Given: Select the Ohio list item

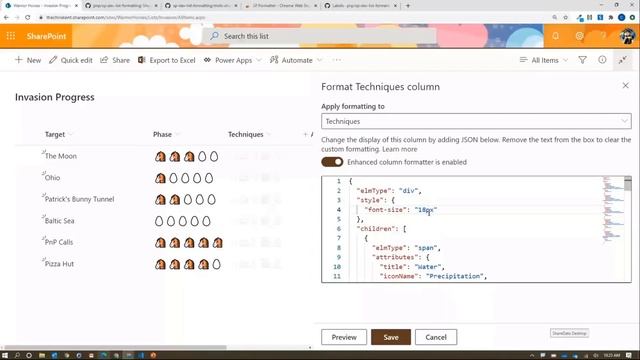Looking at the screenshot, I should point(52,178).
